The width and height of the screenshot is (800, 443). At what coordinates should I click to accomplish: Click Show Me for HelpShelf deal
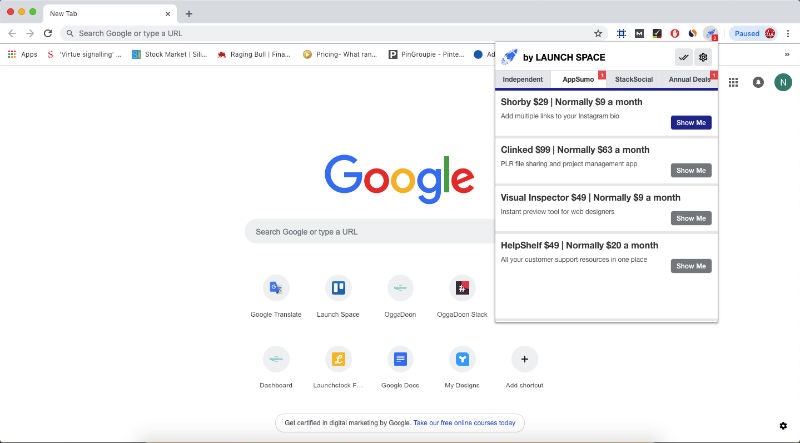coord(691,266)
